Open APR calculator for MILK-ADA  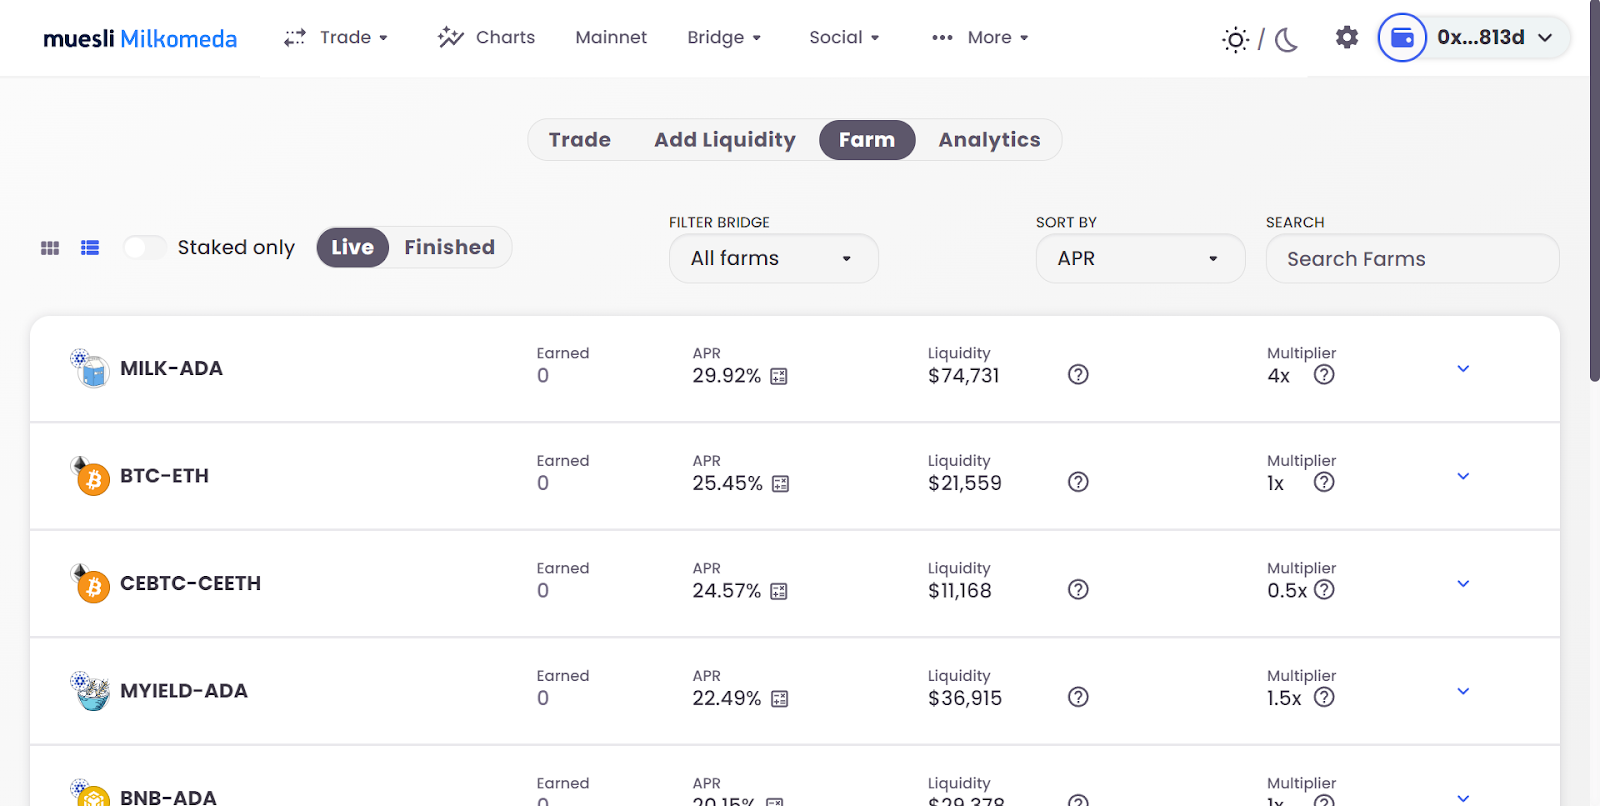click(x=779, y=377)
